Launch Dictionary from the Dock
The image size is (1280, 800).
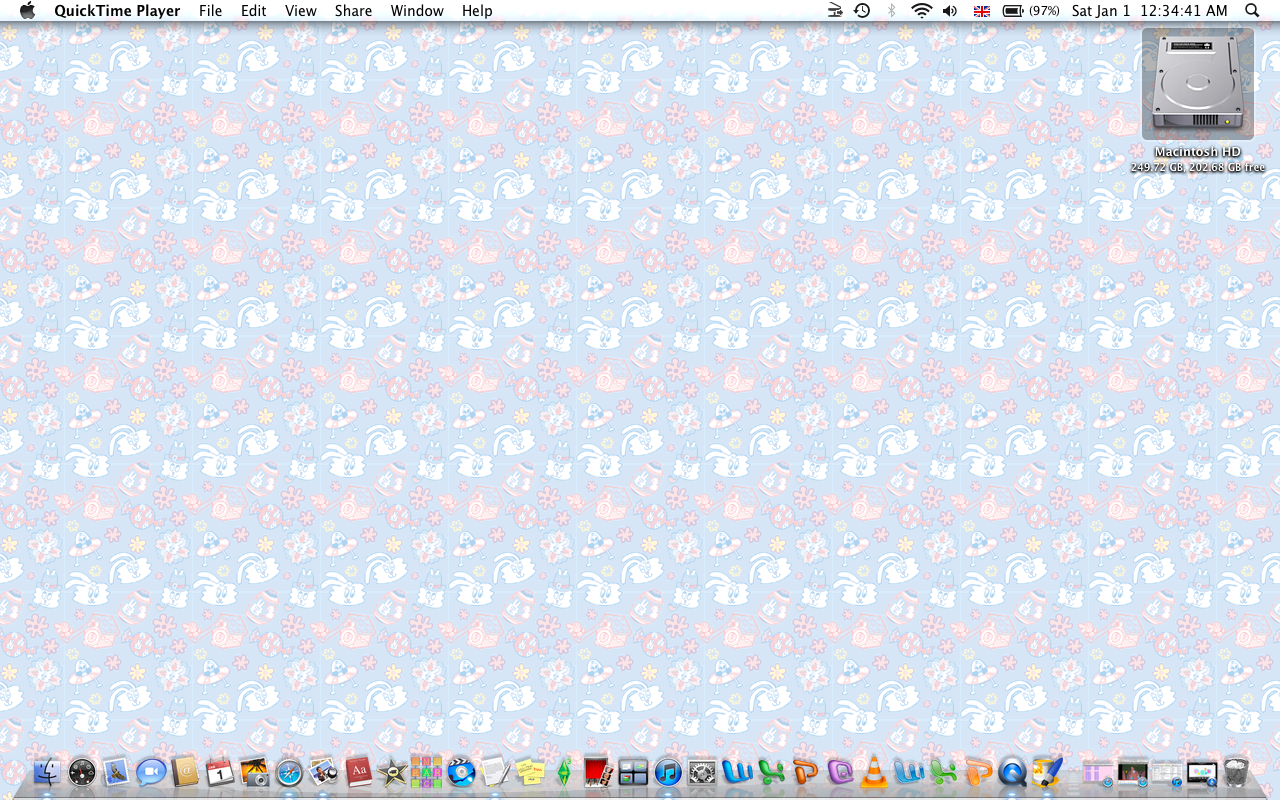click(358, 772)
